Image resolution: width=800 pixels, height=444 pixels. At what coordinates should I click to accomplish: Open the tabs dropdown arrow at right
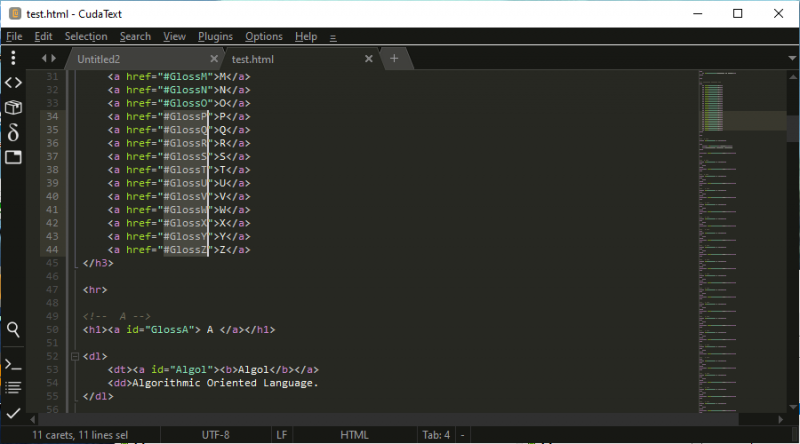click(x=792, y=59)
